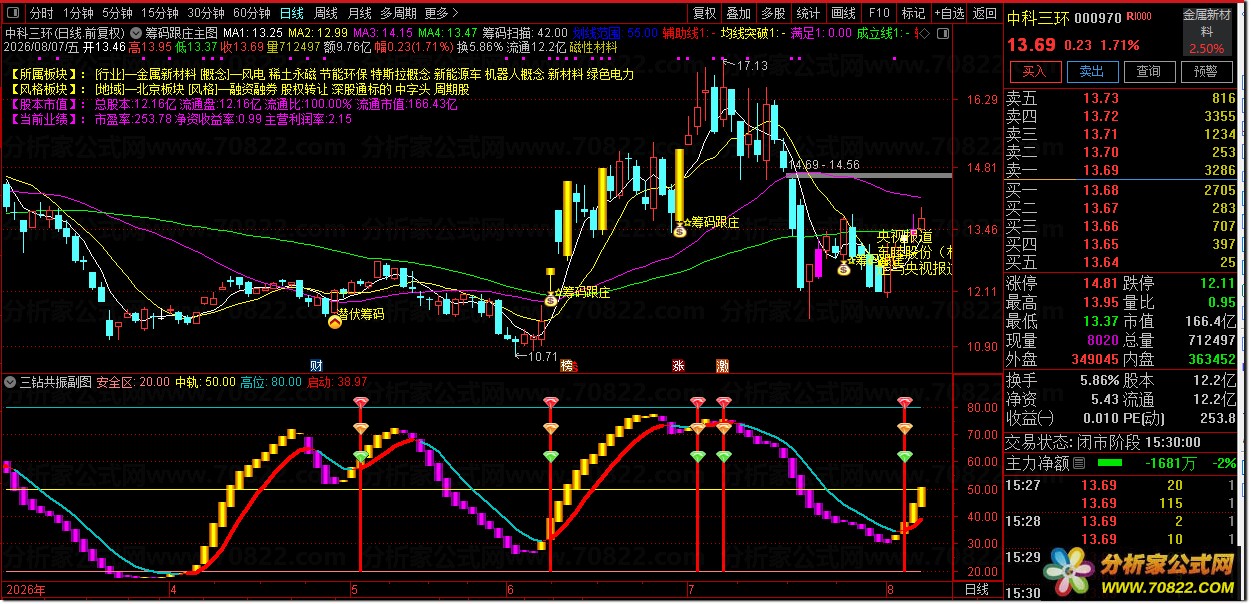1251x604 pixels.
Task: Click the 预警 alert button
Action: [1207, 71]
